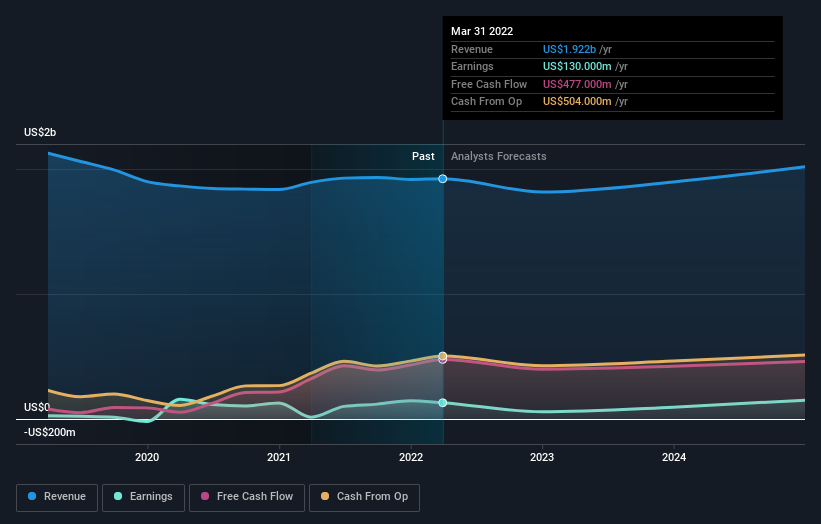821x524 pixels.
Task: Click the US$130.000m earnings value in tooltip
Action: point(577,66)
